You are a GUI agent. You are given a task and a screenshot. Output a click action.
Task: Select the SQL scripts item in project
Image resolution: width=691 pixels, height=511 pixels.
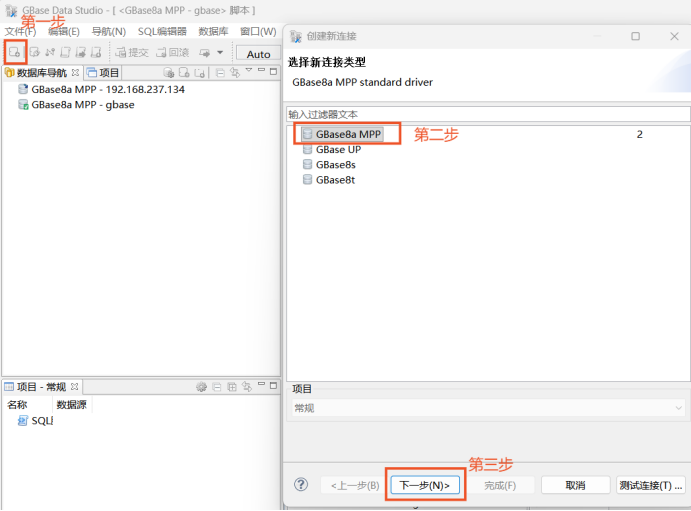pos(35,421)
